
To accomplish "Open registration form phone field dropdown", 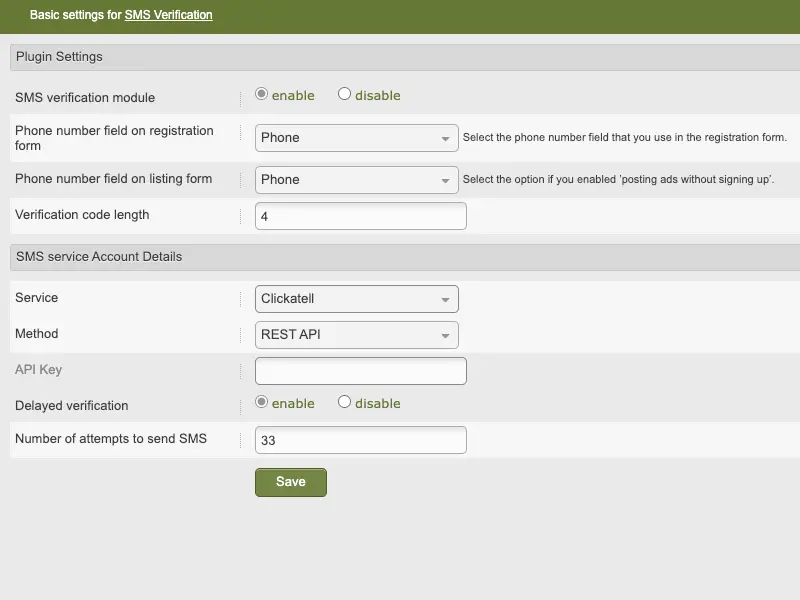I will 356,138.
